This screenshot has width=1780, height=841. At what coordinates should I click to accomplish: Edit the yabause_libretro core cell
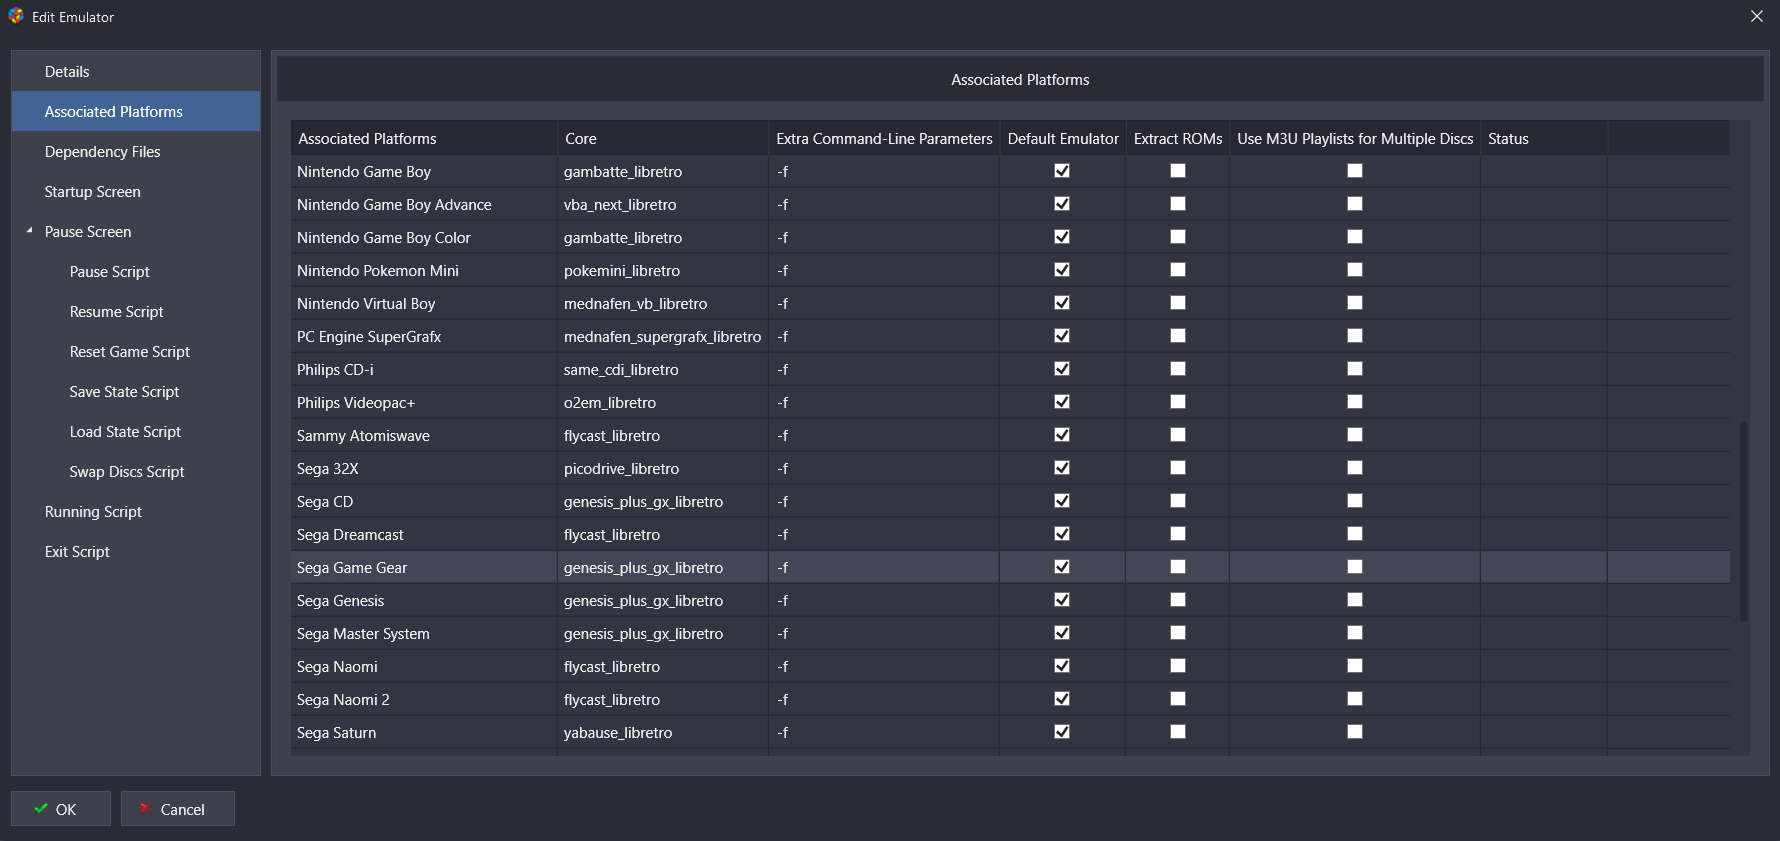663,733
